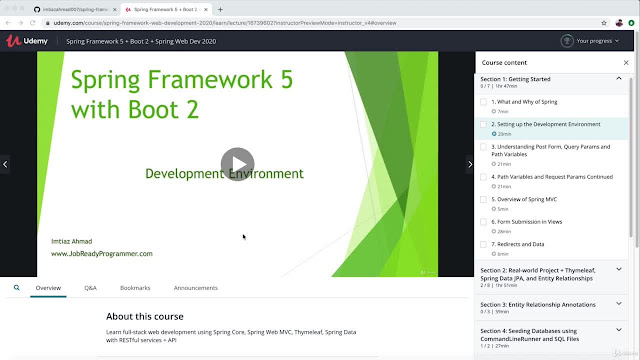The height and width of the screenshot is (360, 640).
Task: Bookmark this page with star icon
Action: 604,23
